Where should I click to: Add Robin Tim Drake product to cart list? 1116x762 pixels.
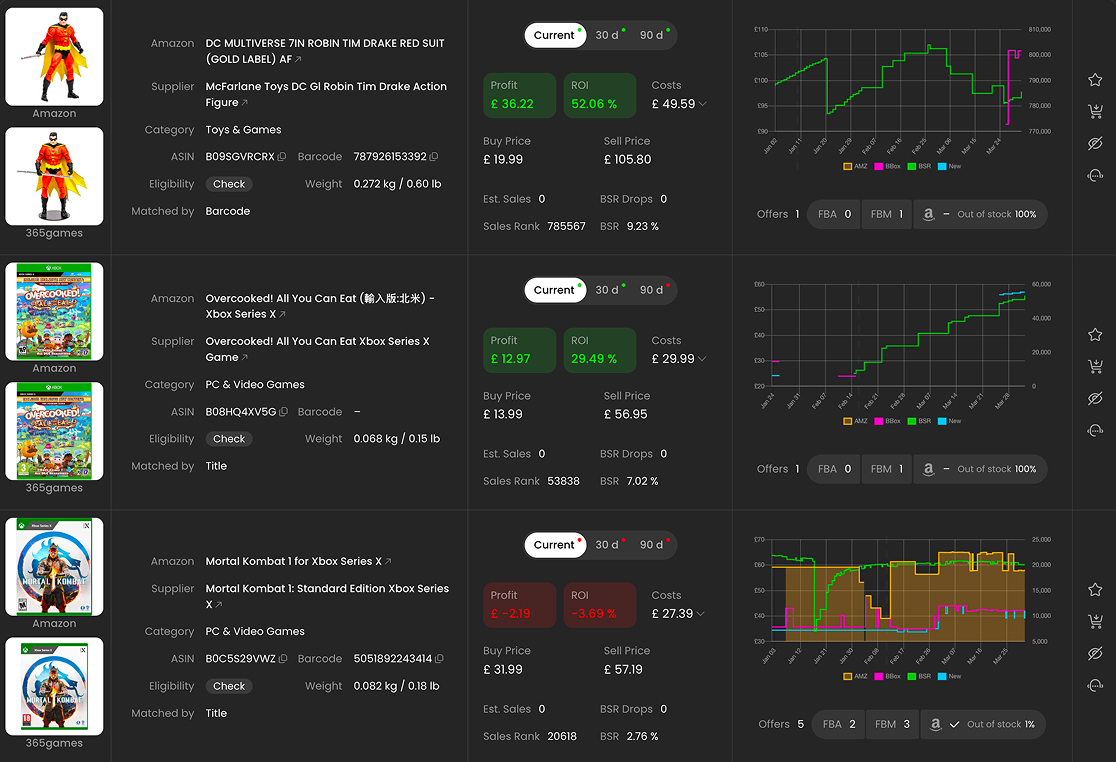(1095, 111)
